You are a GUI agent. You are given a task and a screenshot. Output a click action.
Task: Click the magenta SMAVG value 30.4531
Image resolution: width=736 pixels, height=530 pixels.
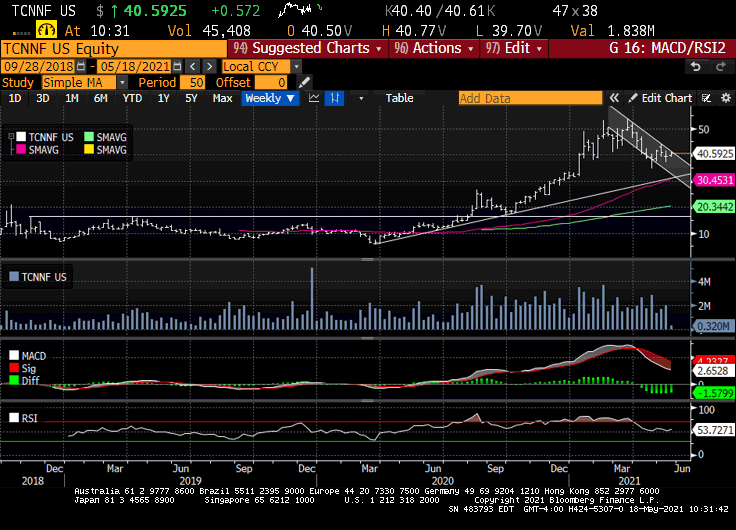click(x=714, y=180)
